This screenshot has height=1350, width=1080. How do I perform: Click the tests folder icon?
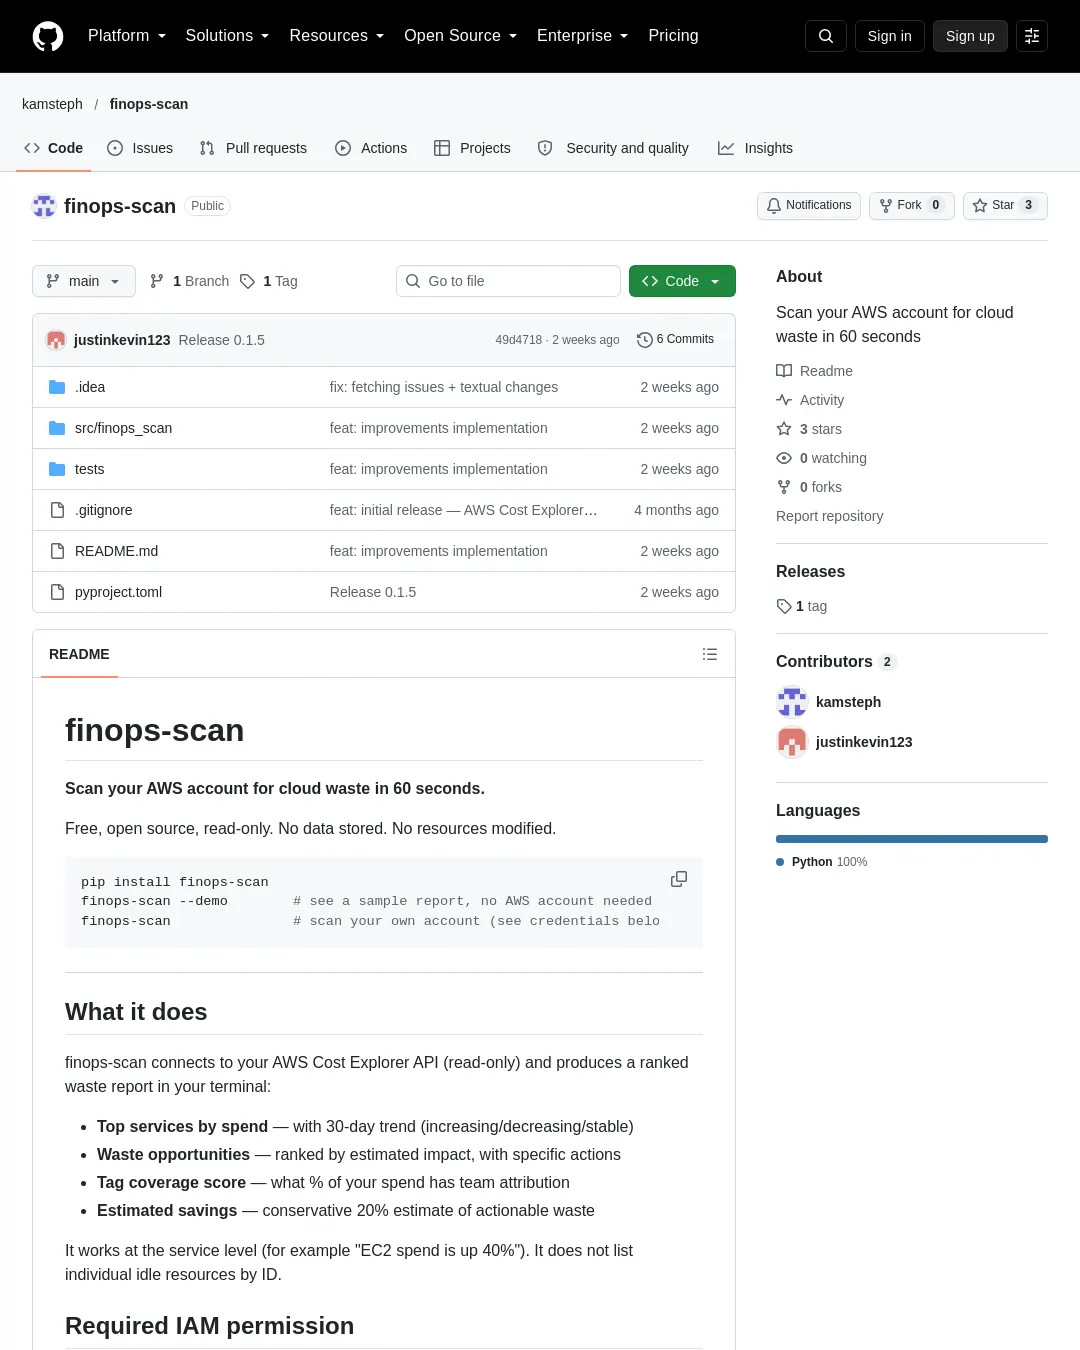(x=57, y=469)
